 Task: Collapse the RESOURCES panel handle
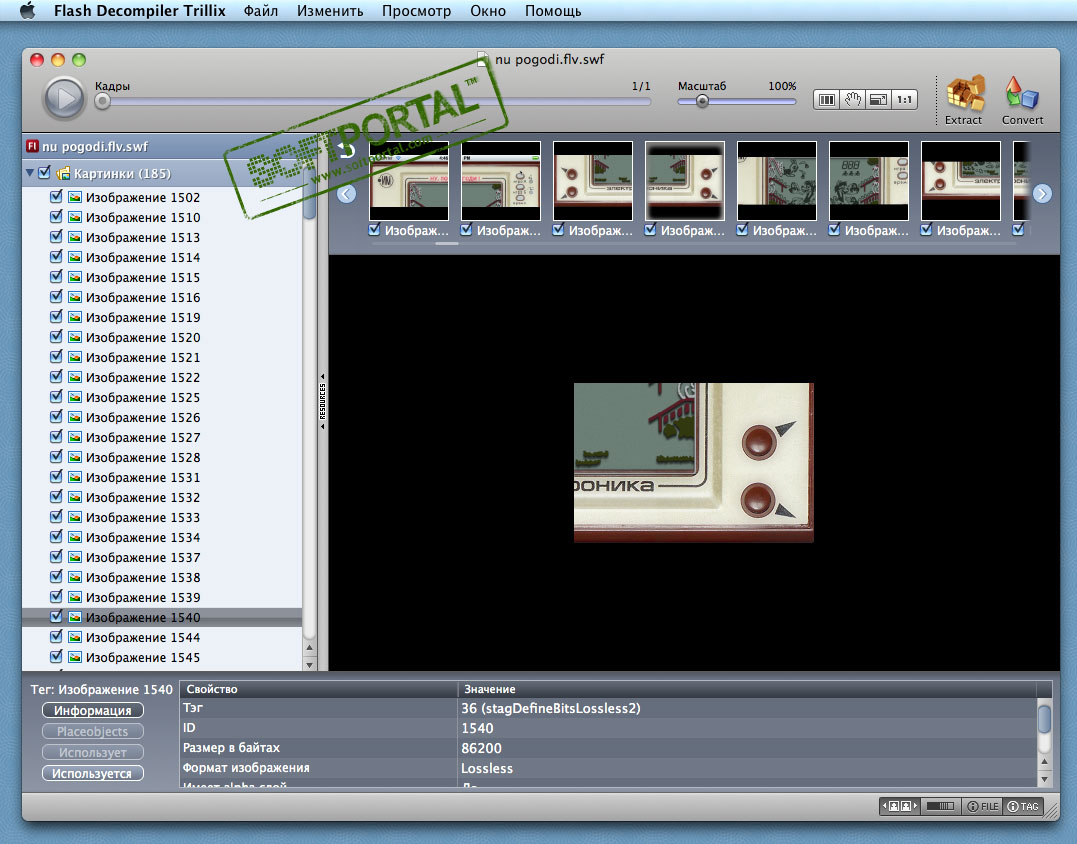[322, 401]
